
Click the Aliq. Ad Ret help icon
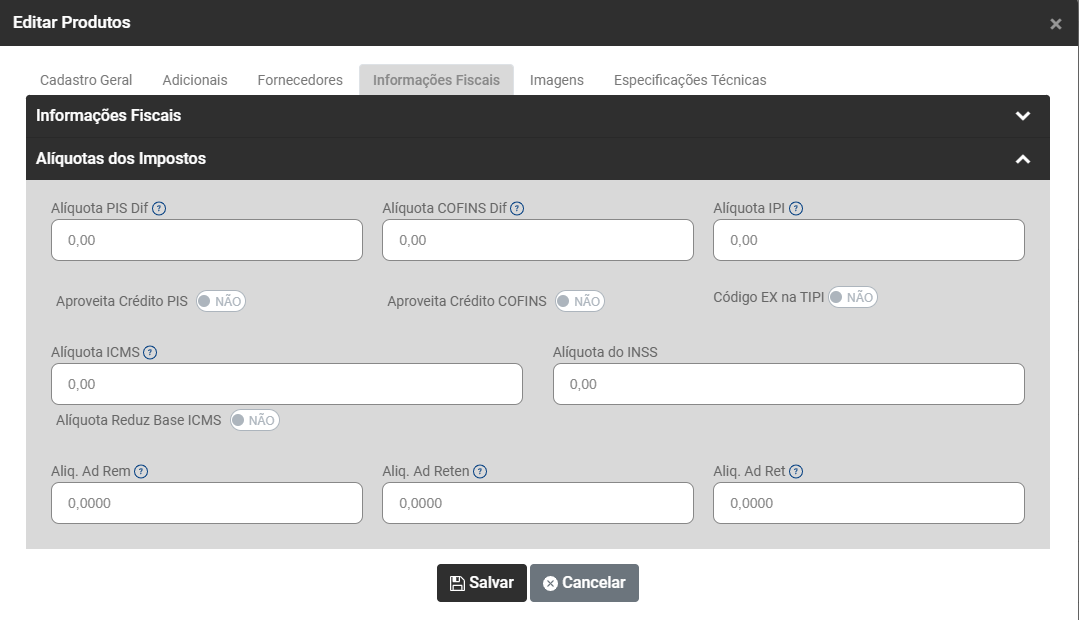[796, 472]
